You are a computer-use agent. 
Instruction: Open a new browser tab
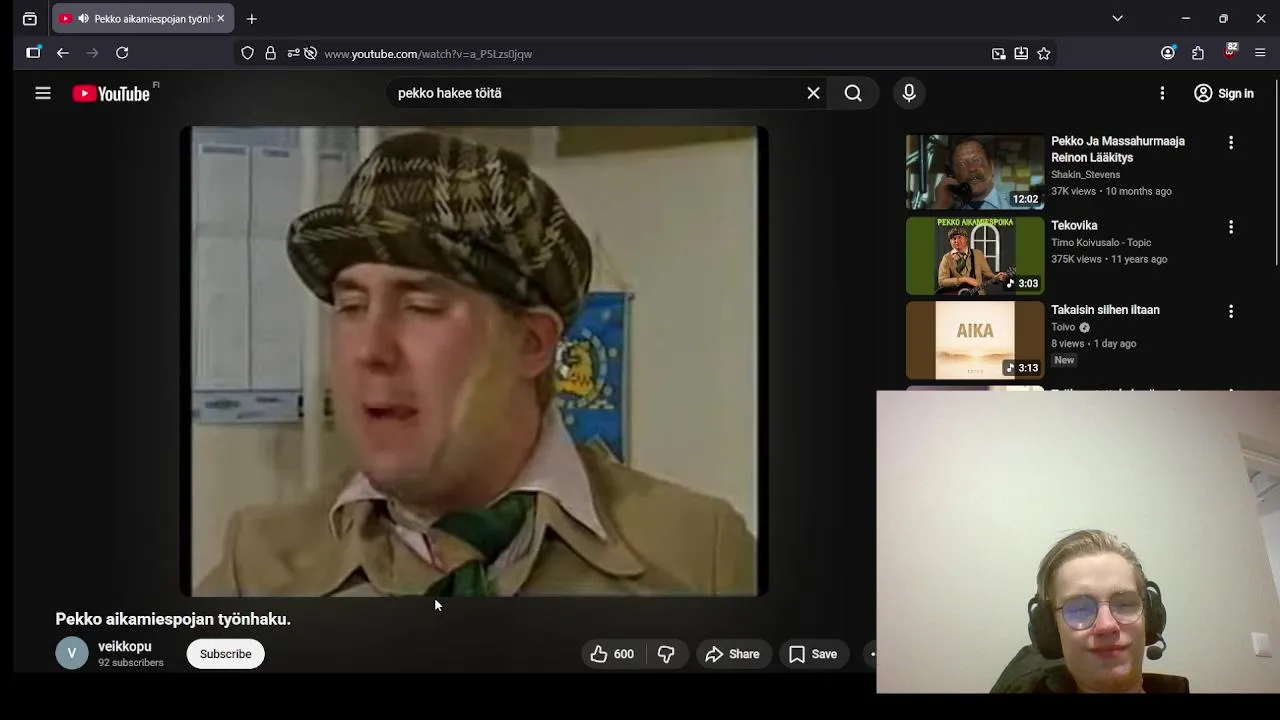click(x=252, y=19)
